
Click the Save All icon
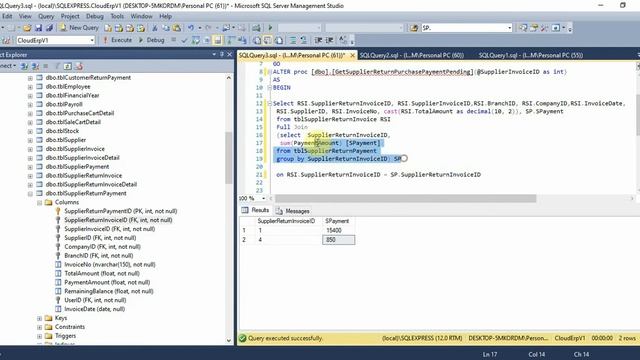pos(49,28)
